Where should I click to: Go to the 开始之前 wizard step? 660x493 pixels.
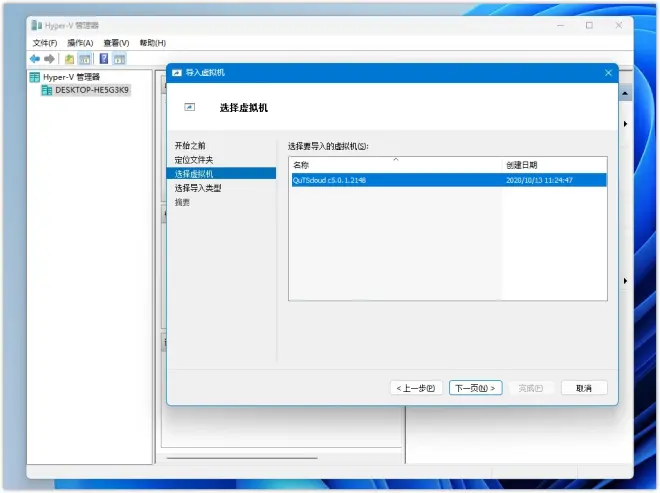(190, 146)
